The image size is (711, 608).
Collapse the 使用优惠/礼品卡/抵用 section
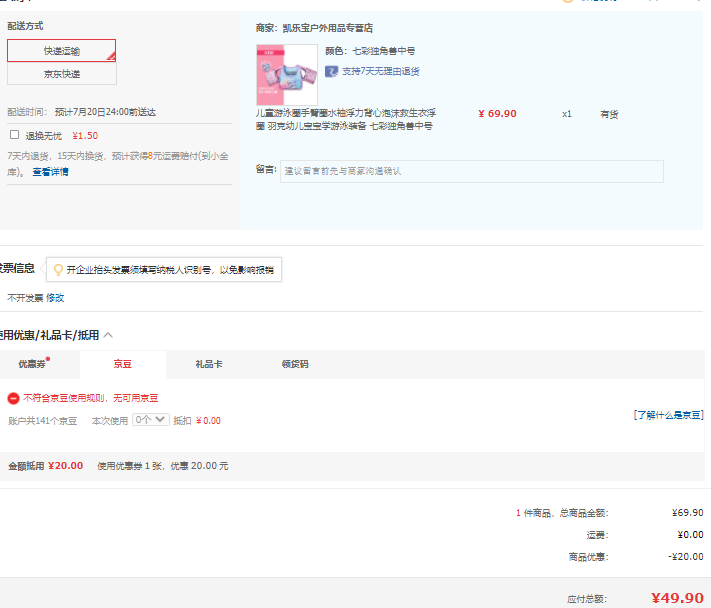click(x=108, y=335)
